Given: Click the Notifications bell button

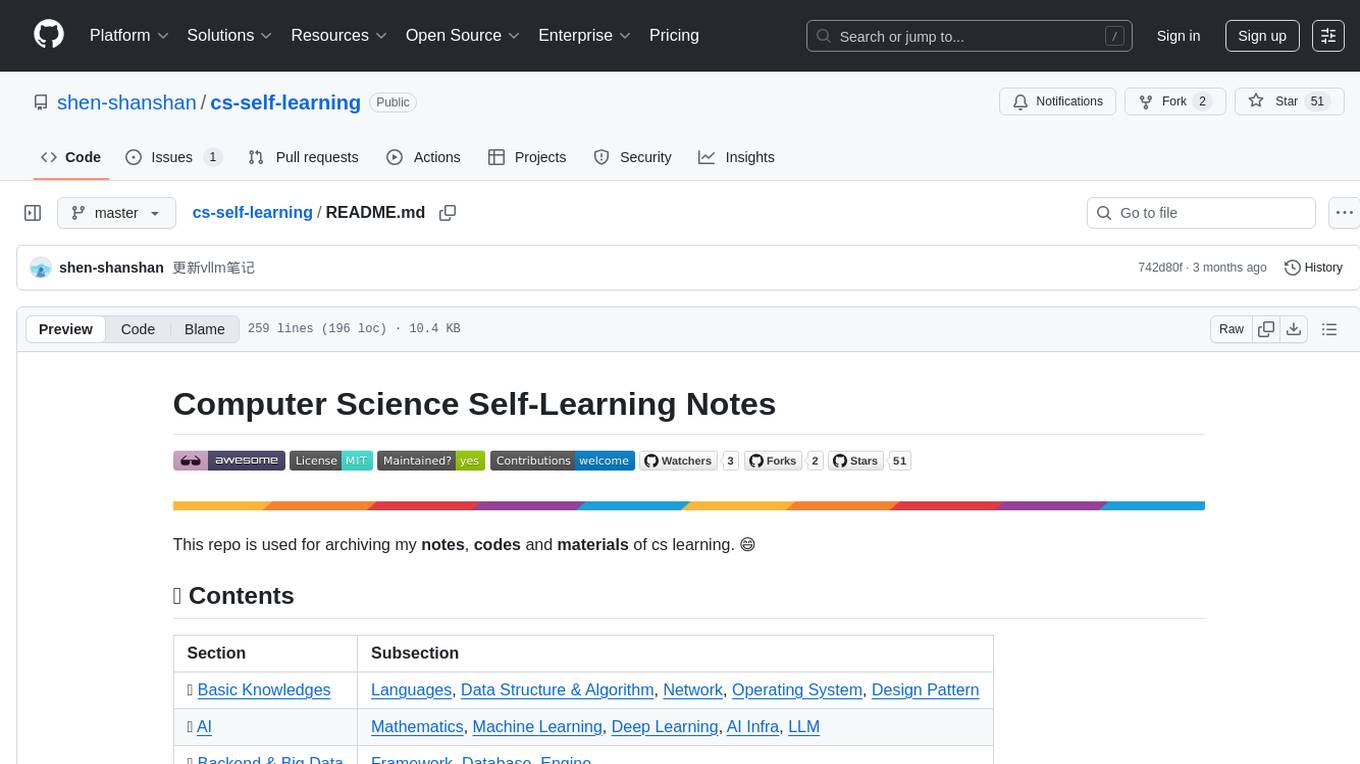Looking at the screenshot, I should tap(1058, 101).
